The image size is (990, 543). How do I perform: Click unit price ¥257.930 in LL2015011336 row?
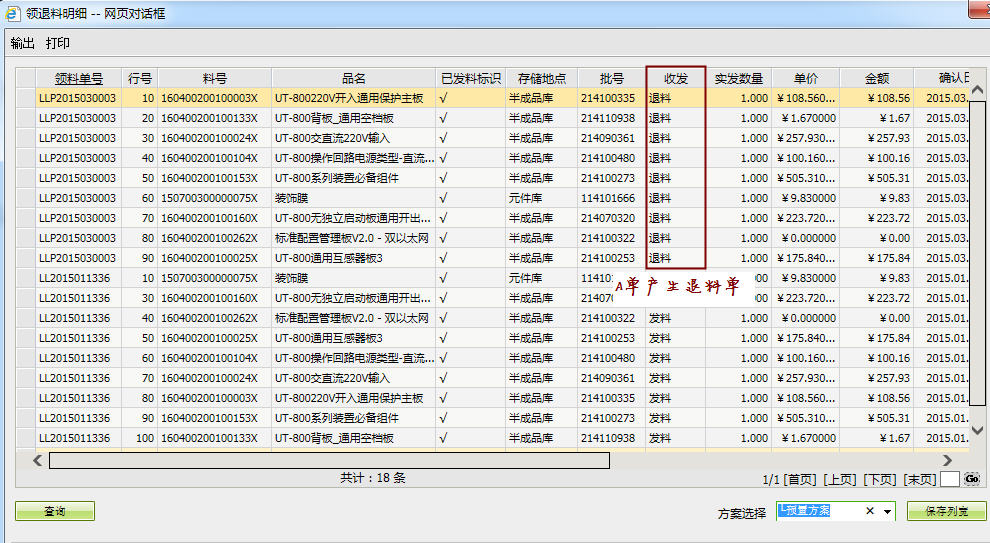tap(806, 378)
